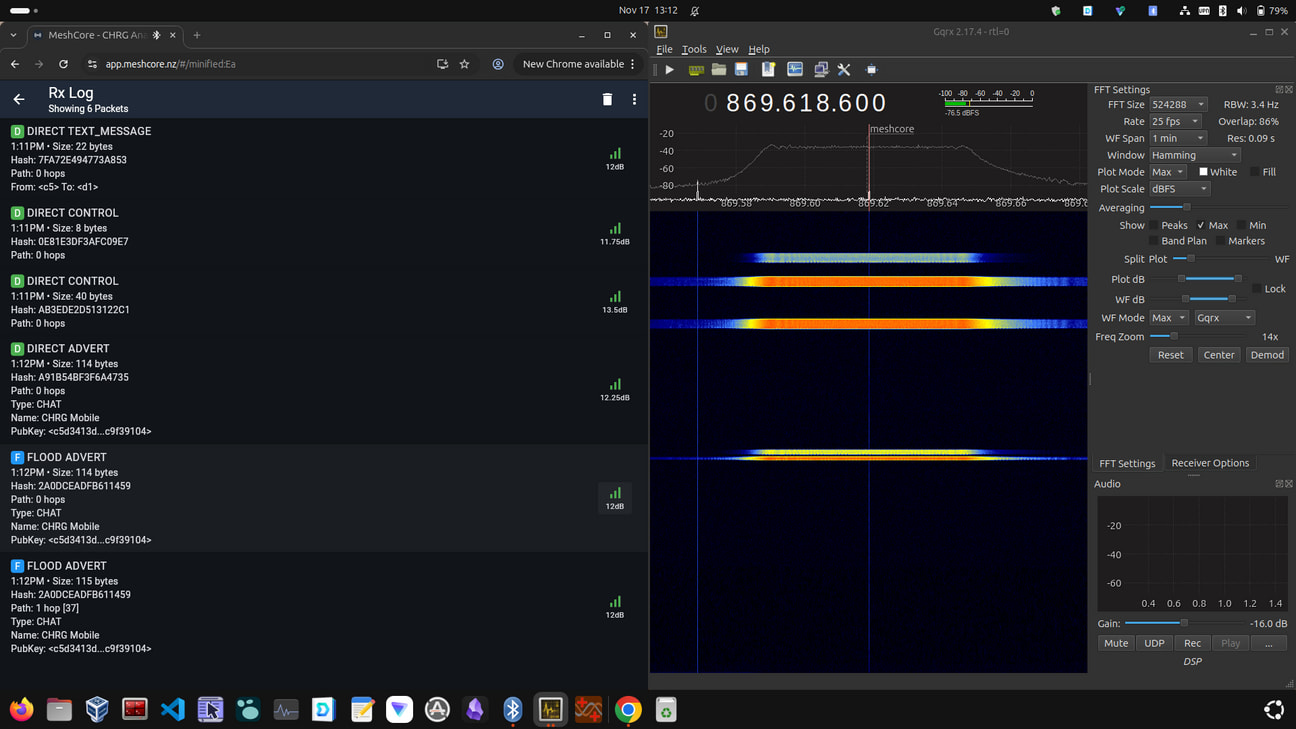This screenshot has height=729, width=1296.
Task: Expand the FFT Size dropdown
Action: tap(1178, 105)
